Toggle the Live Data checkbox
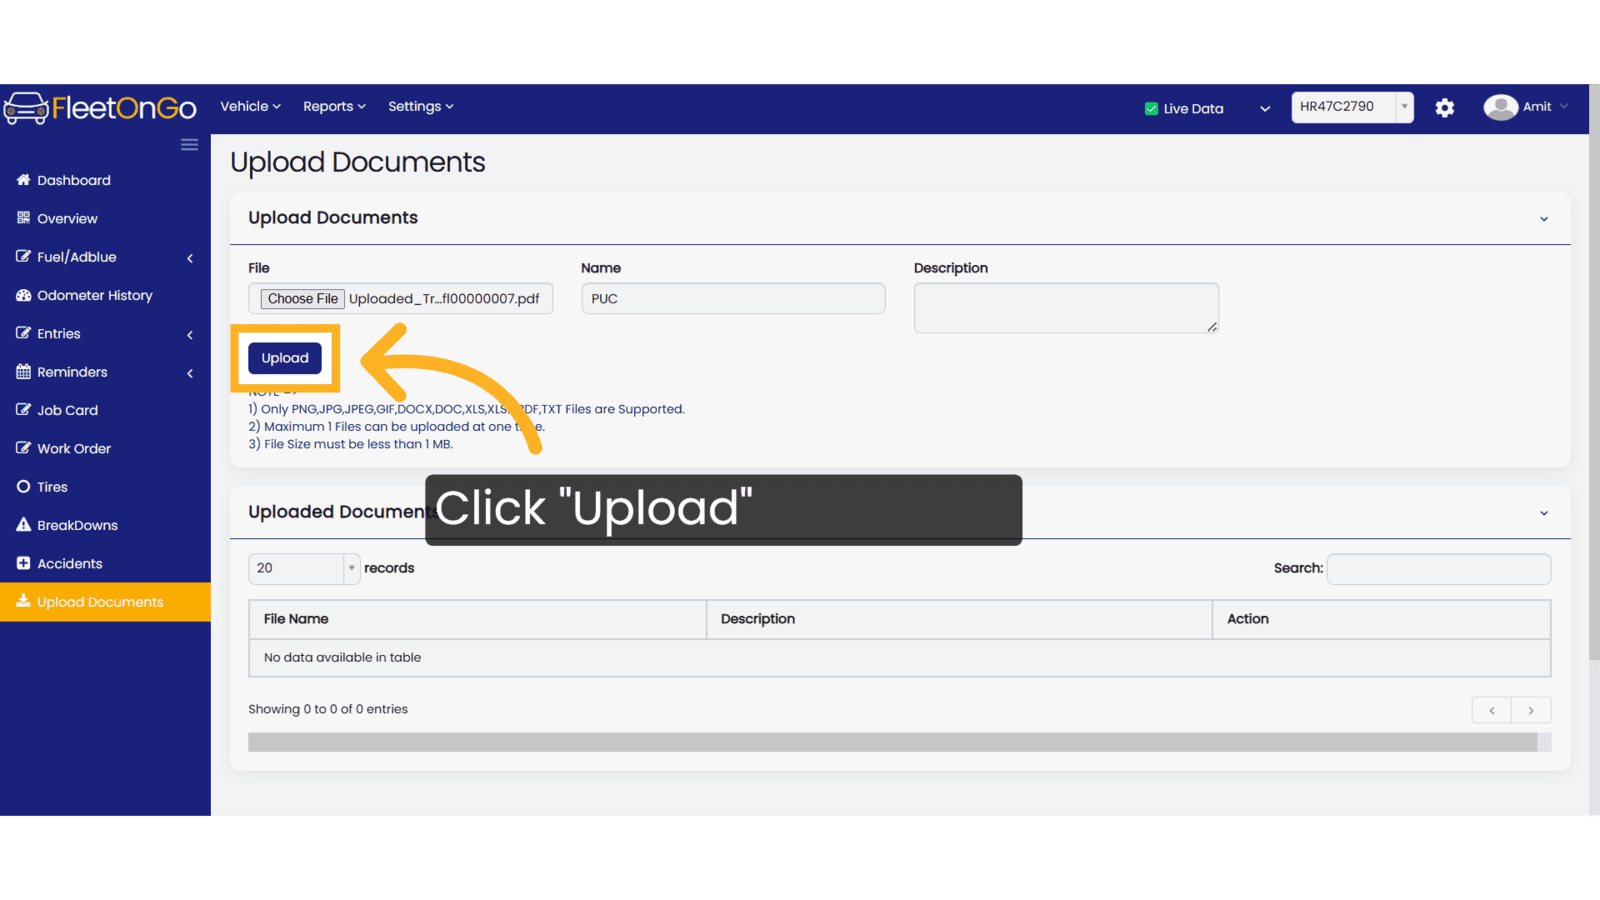 [1151, 108]
